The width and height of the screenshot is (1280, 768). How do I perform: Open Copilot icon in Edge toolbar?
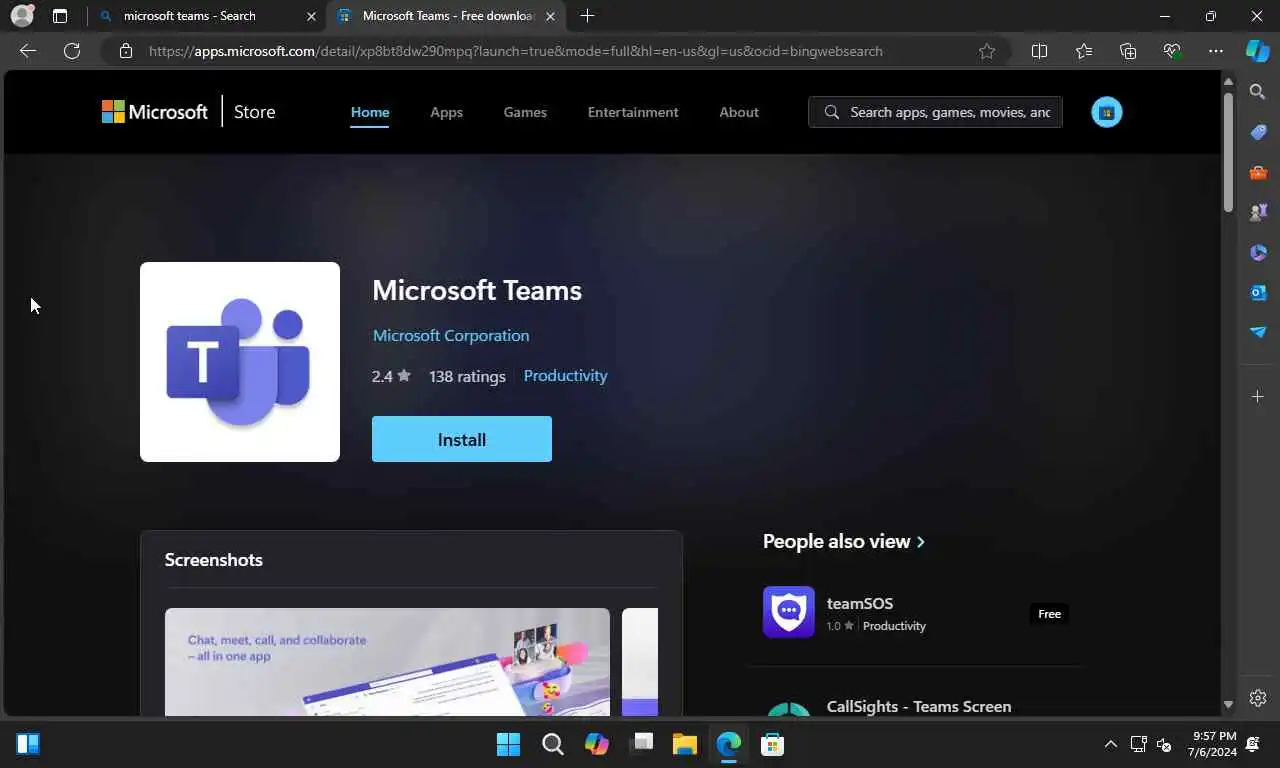pos(1258,51)
